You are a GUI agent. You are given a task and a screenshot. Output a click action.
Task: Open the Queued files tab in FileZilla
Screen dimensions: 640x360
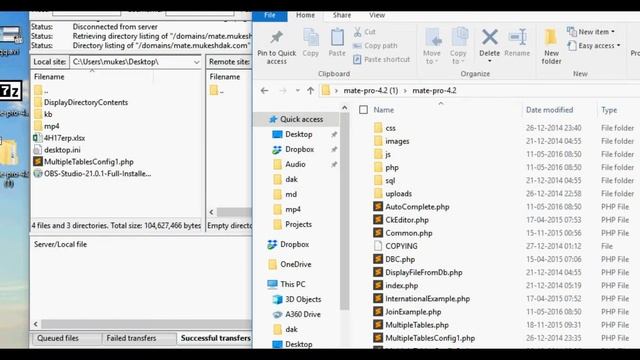click(x=58, y=338)
